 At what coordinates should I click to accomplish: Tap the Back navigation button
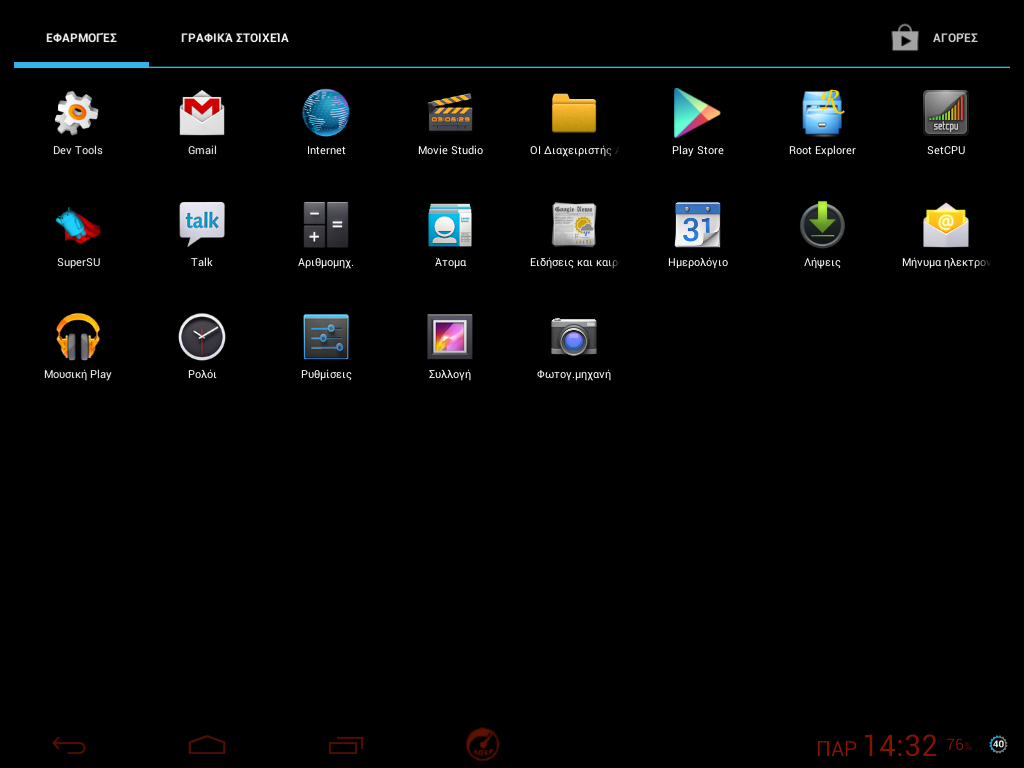click(x=69, y=745)
